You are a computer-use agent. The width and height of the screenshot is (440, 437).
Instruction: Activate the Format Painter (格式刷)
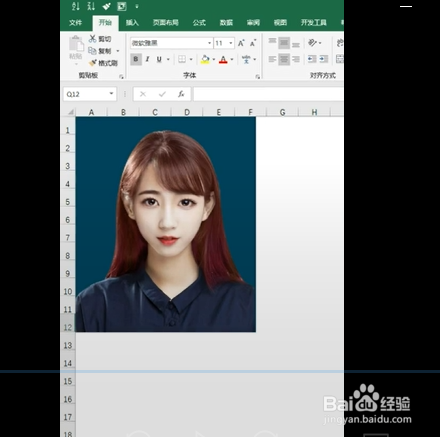click(x=103, y=63)
